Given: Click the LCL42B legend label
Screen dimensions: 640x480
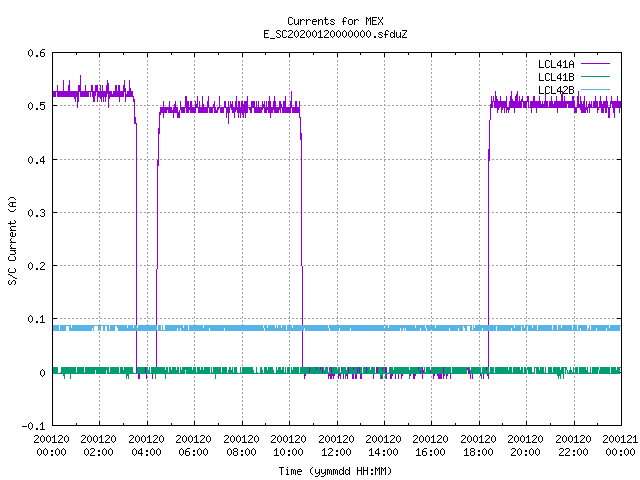Looking at the screenshot, I should pyautogui.click(x=556, y=90).
